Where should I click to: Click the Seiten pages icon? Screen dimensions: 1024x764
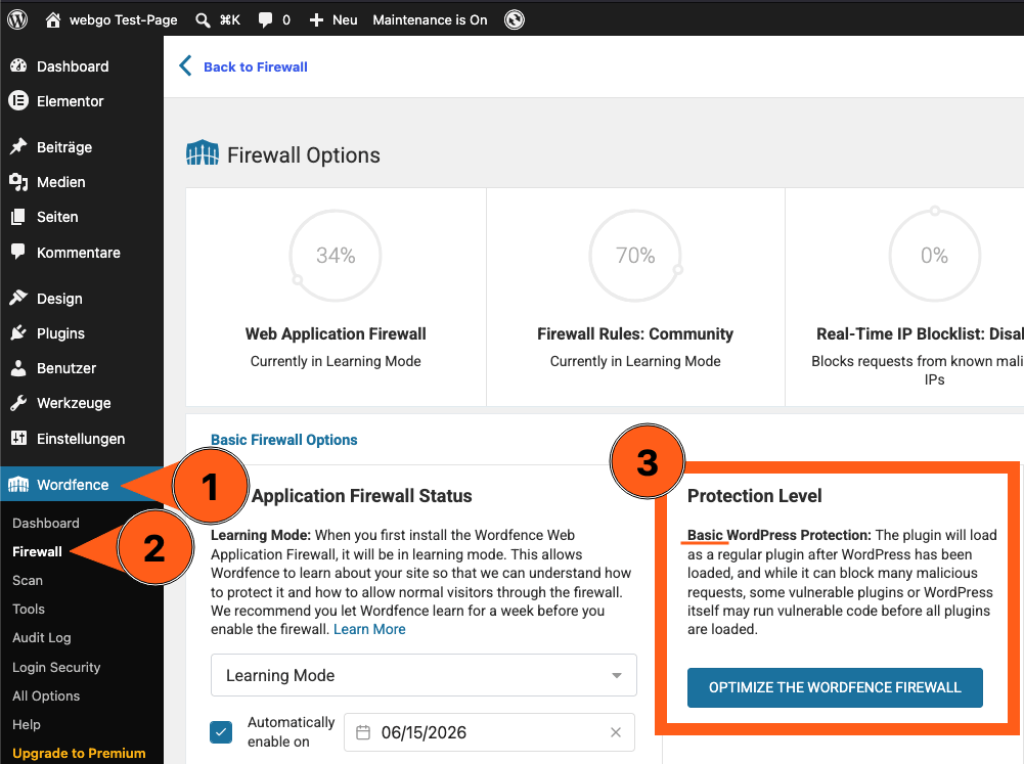(x=18, y=217)
